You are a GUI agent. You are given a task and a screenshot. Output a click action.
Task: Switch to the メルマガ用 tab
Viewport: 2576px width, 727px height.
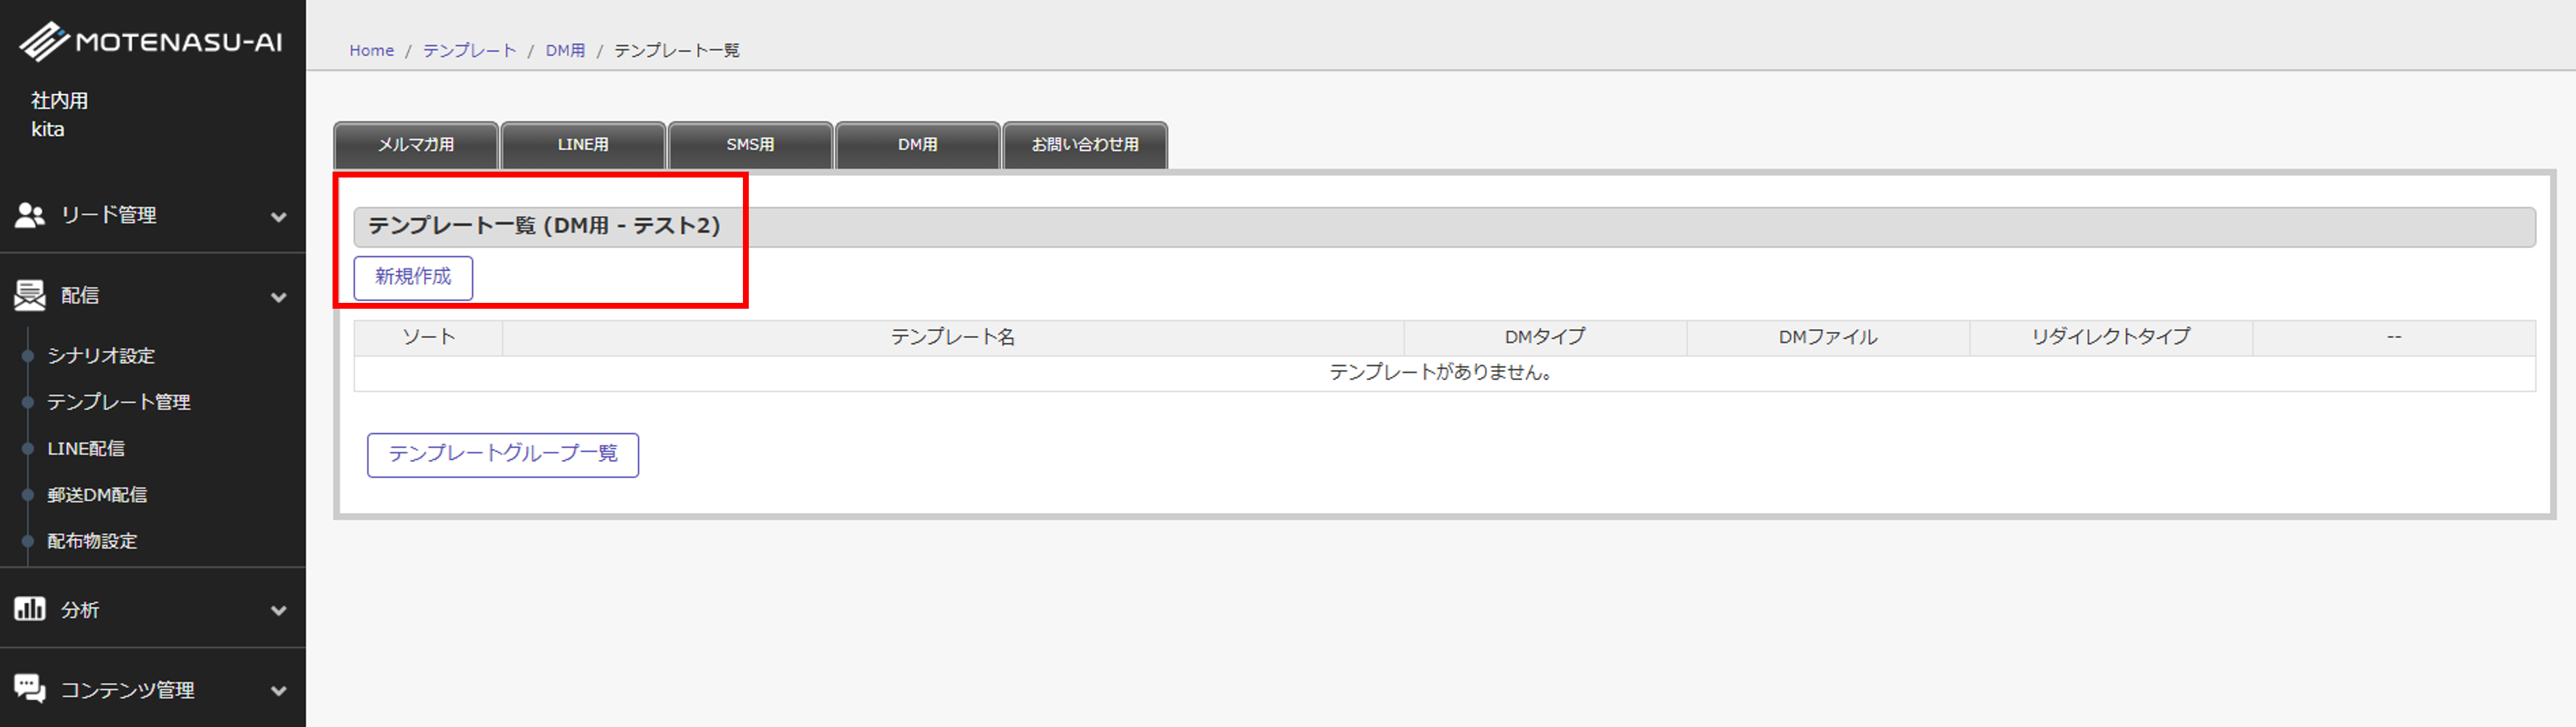415,145
